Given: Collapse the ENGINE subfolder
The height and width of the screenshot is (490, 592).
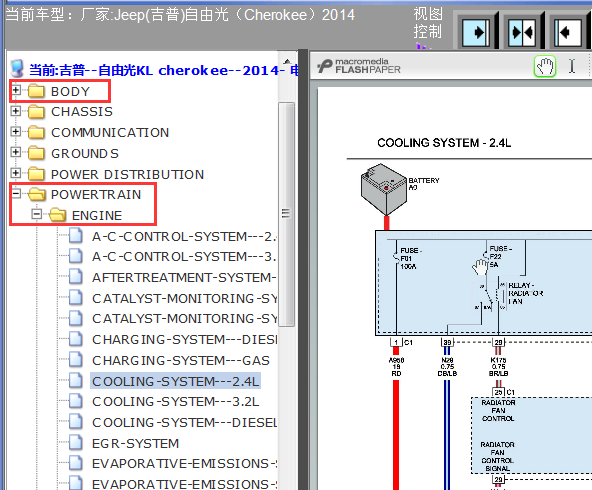Looking at the screenshot, I should pos(36,214).
